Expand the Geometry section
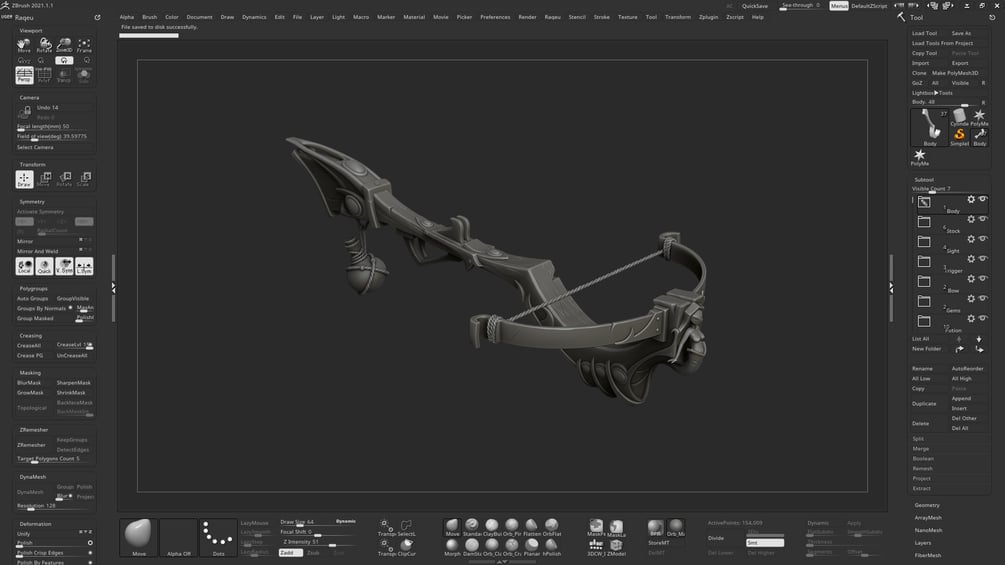 coord(927,505)
